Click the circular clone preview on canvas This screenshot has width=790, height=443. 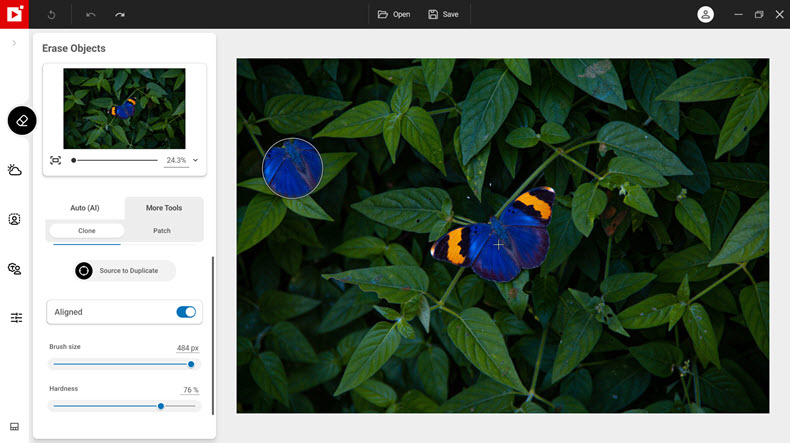pos(292,168)
